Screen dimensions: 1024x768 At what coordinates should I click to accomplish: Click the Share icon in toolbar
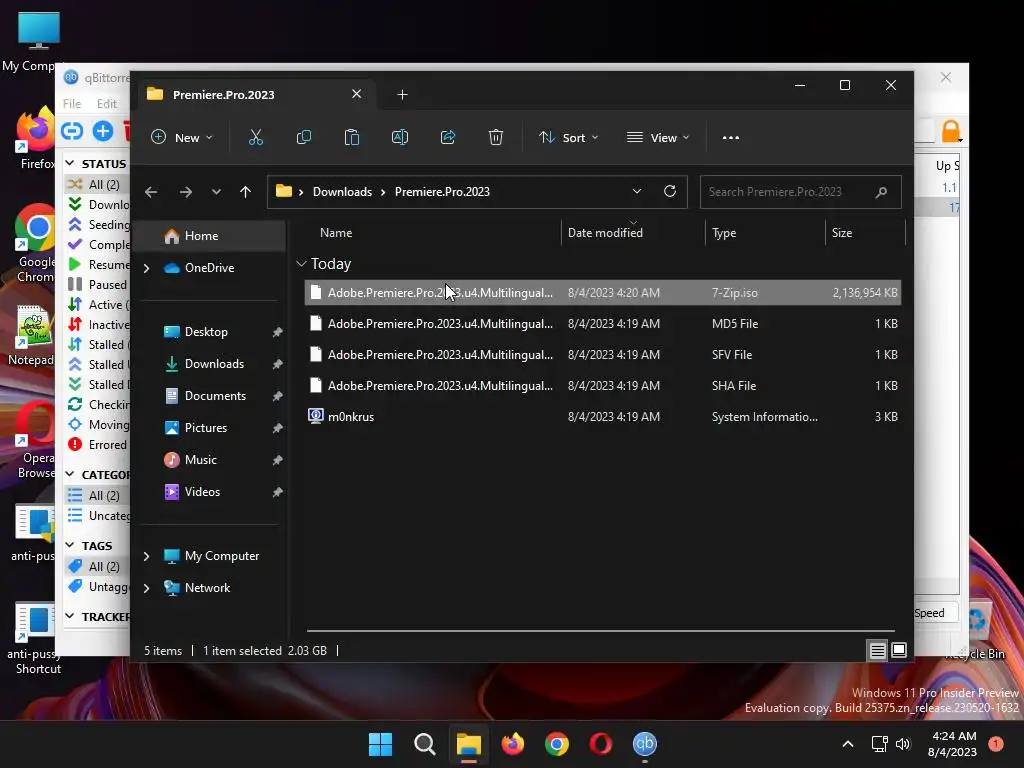(448, 138)
